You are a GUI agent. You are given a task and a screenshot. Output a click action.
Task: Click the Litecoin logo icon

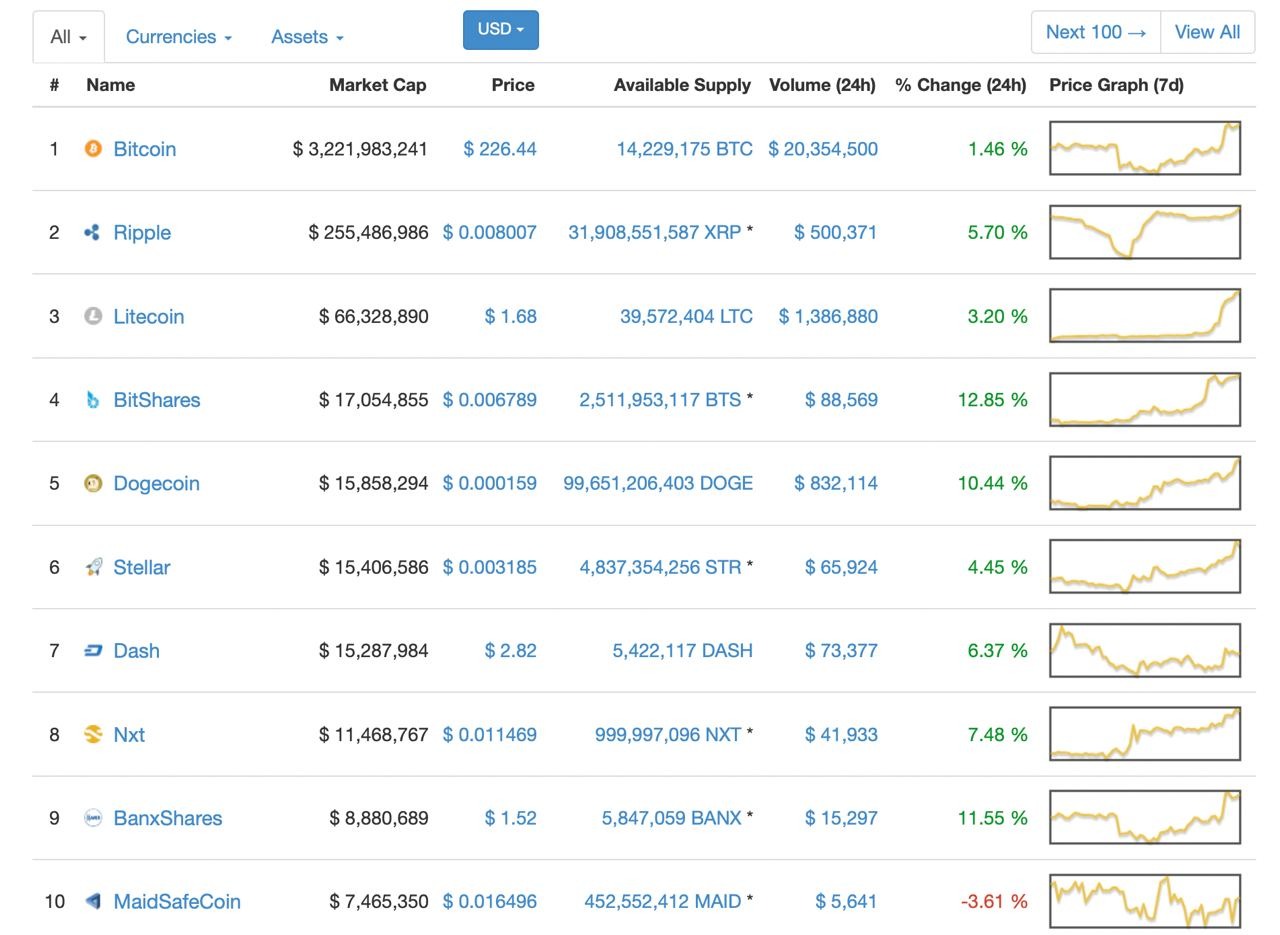click(93, 317)
